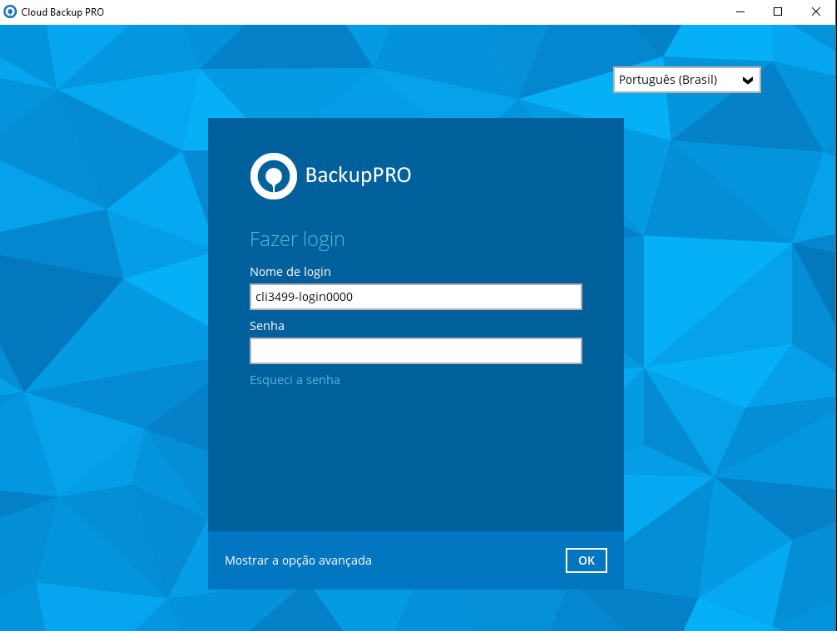Minimize the Cloud Backup PRO window

[739, 12]
